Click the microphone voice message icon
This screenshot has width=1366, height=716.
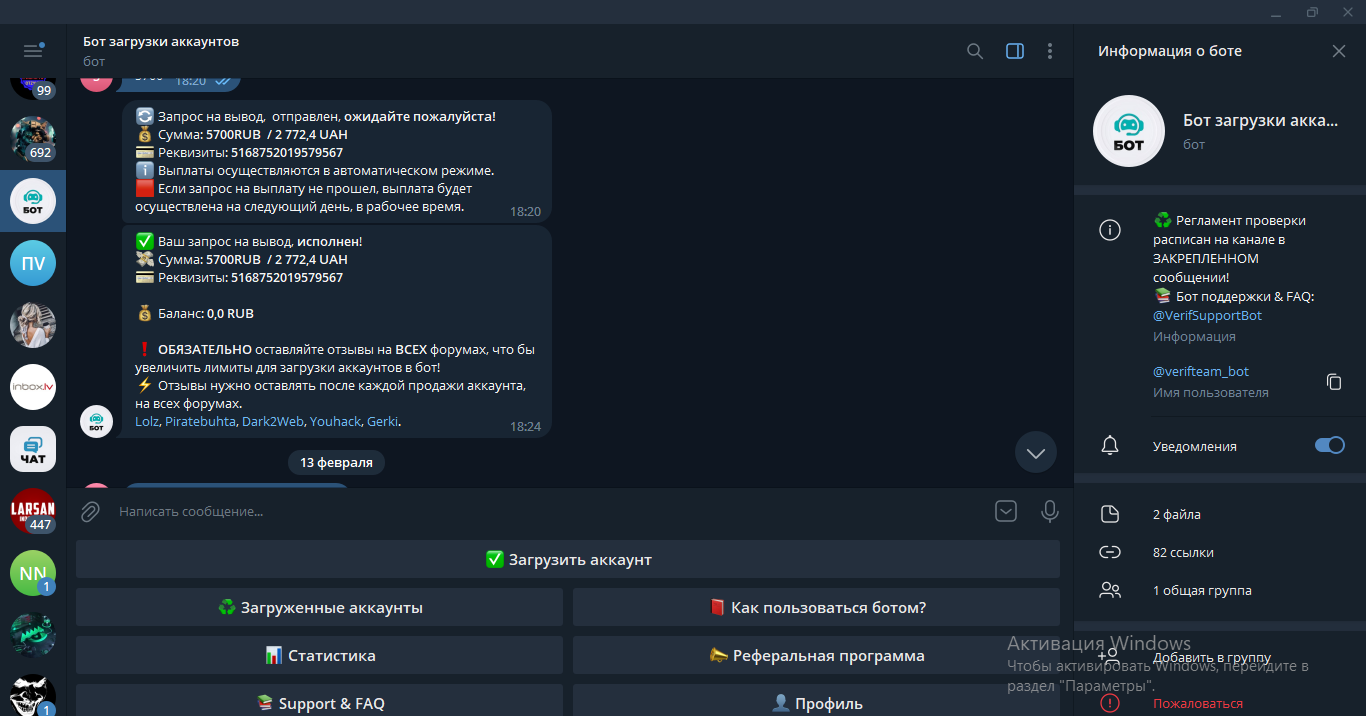click(1050, 512)
